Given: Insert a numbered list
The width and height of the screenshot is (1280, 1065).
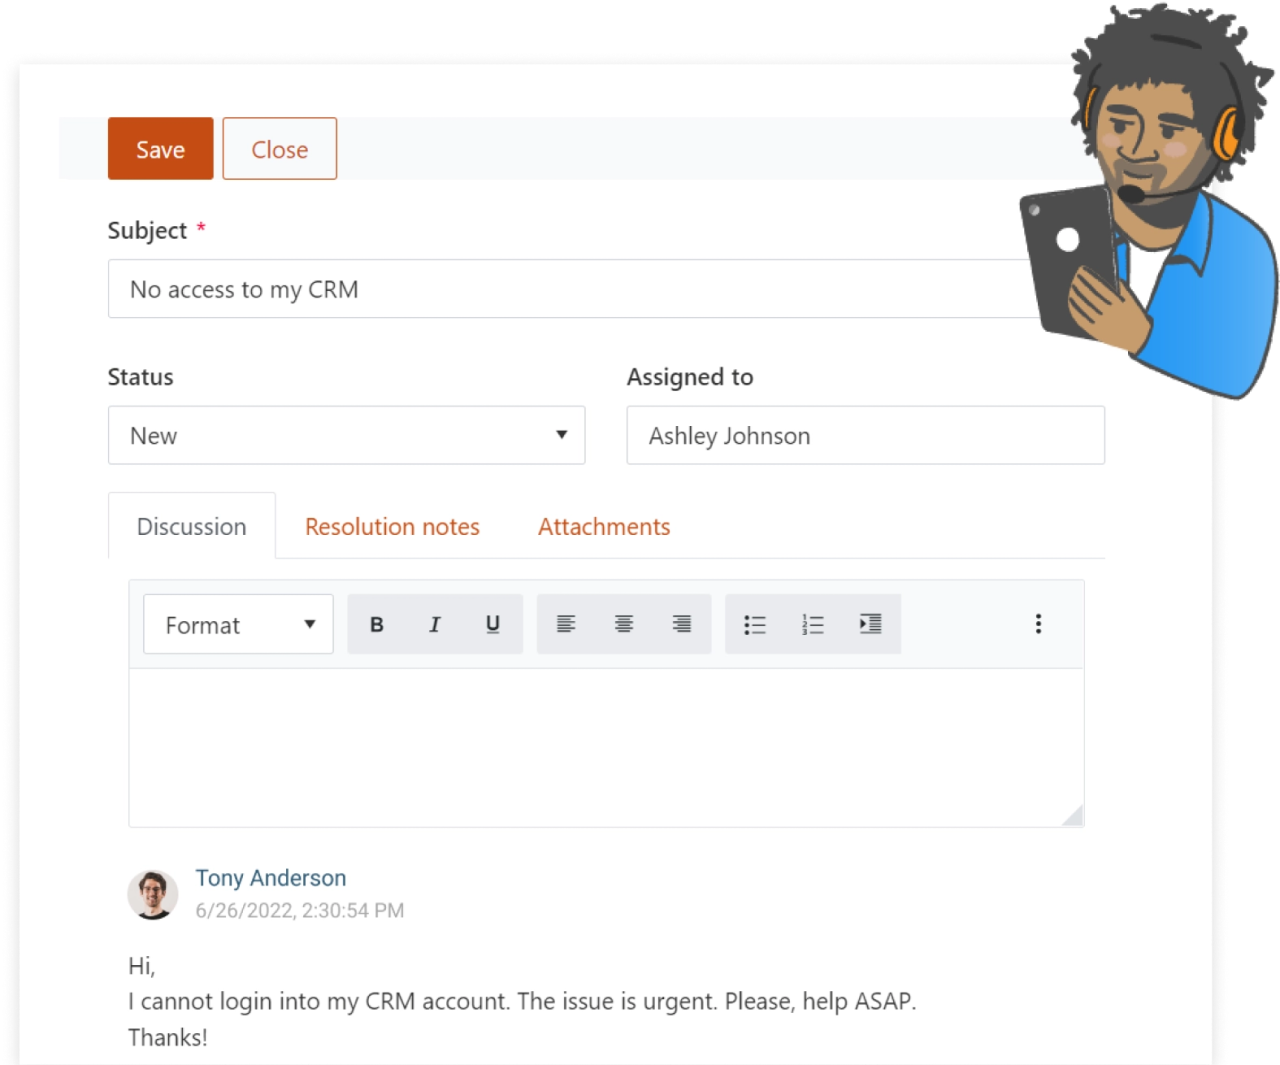Looking at the screenshot, I should tap(812, 624).
